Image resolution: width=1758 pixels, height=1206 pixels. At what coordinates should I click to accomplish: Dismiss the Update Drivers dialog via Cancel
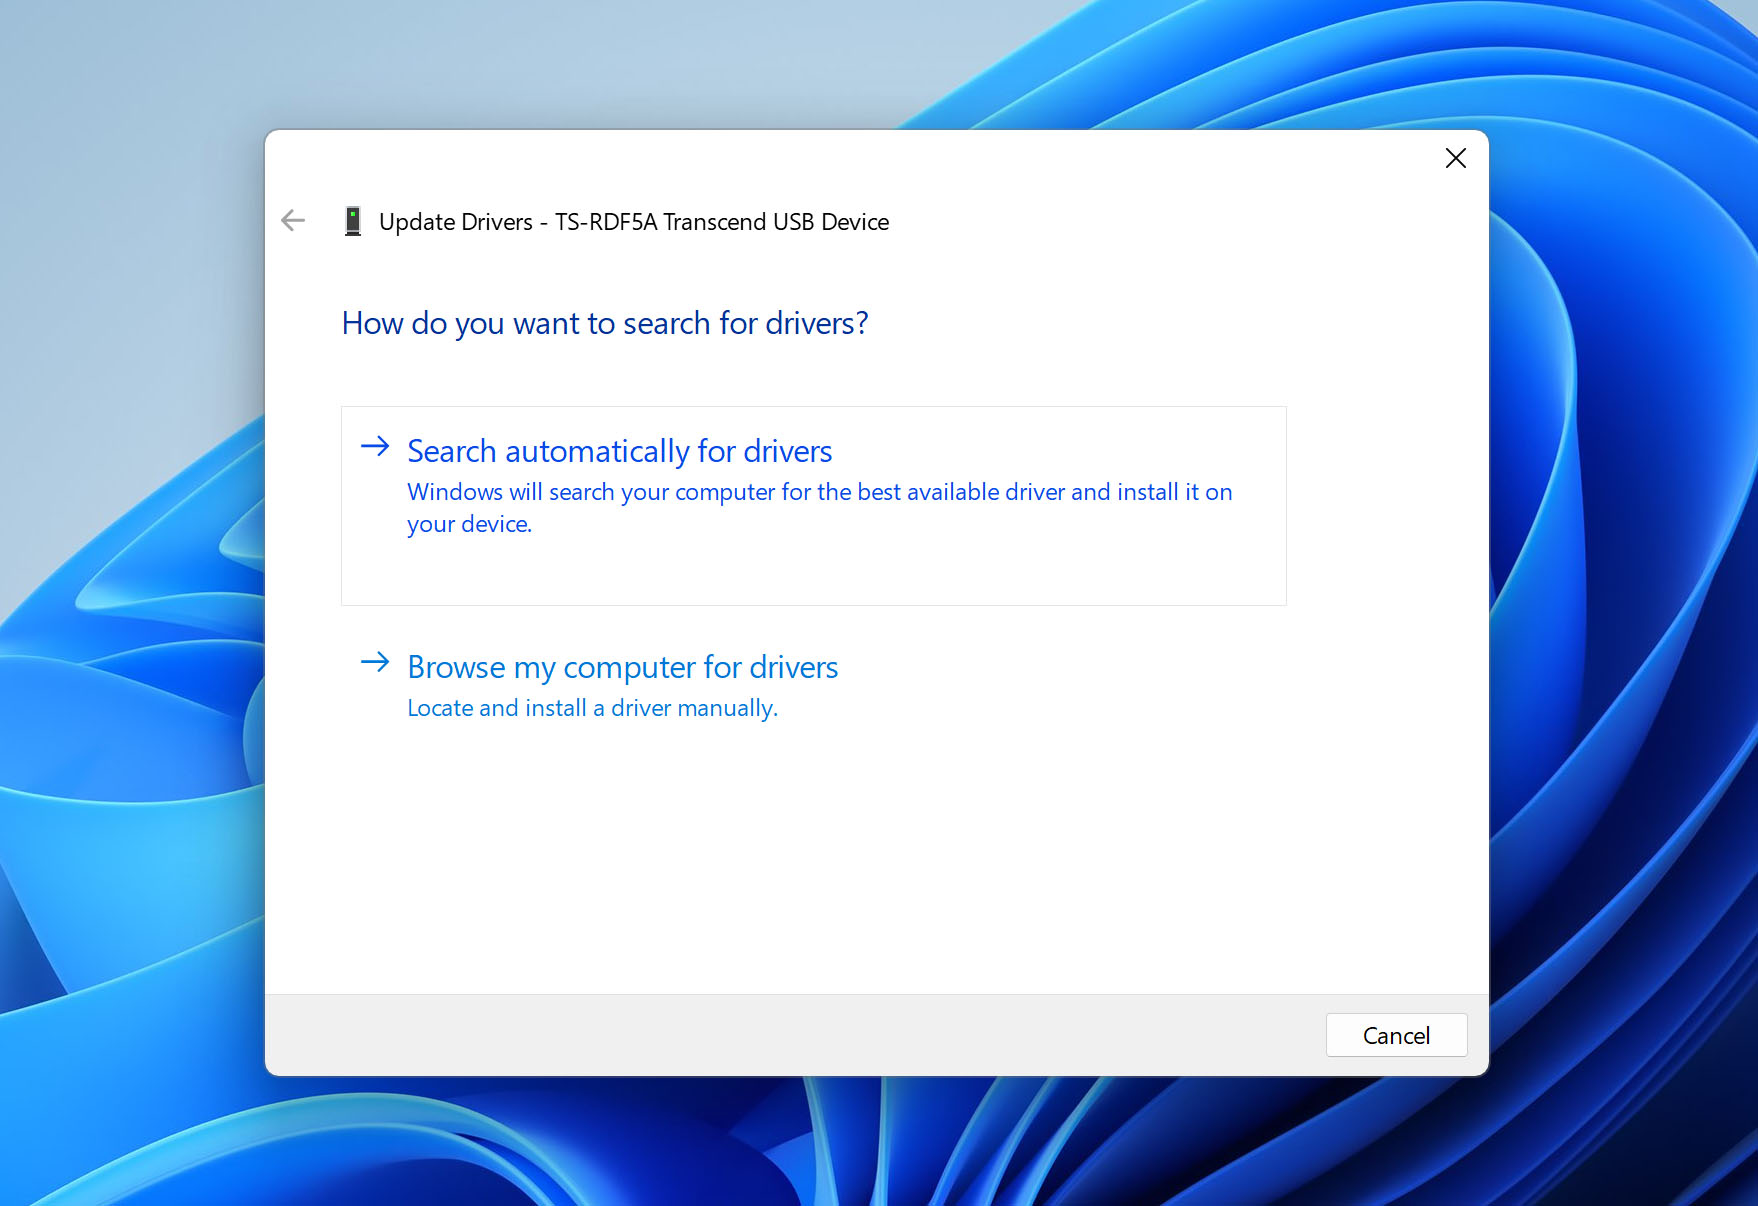point(1396,1035)
